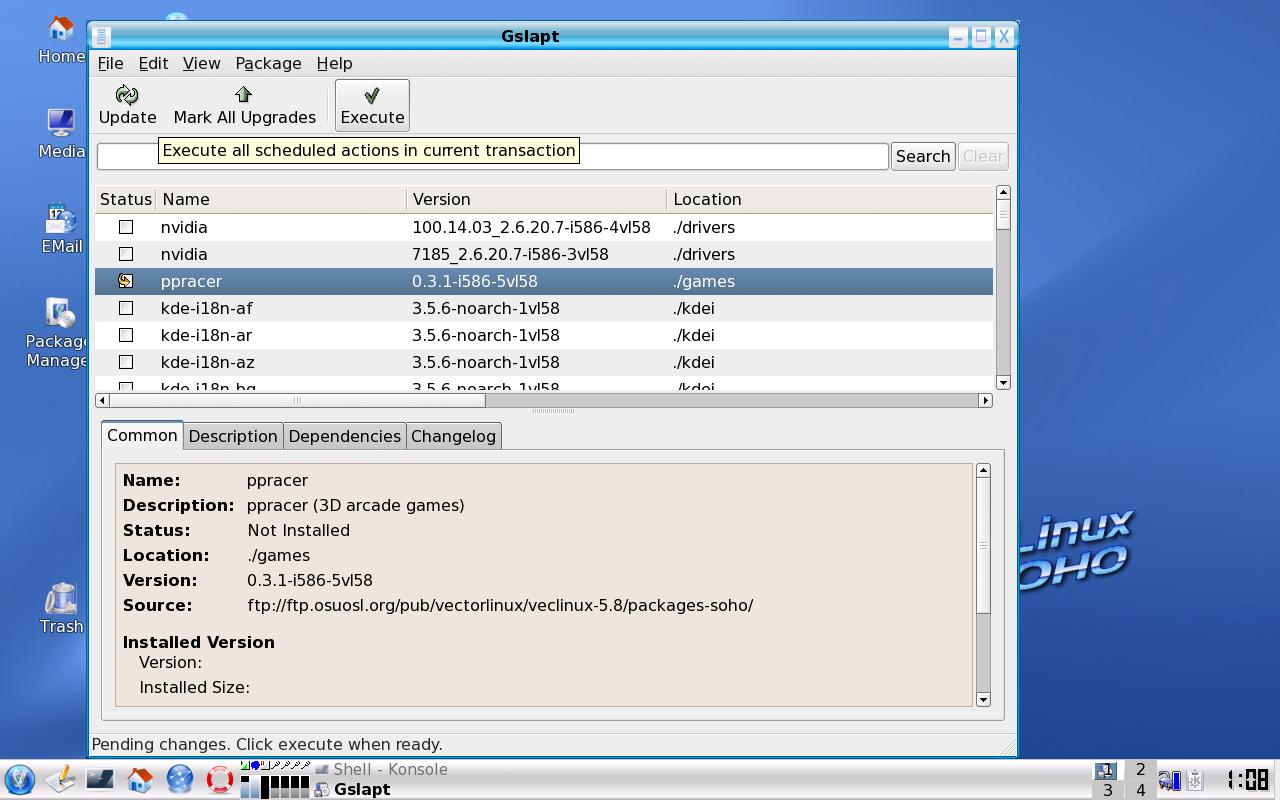The width and height of the screenshot is (1280, 800).
Task: Toggle the first nvidia package checkbox
Action: click(x=126, y=227)
